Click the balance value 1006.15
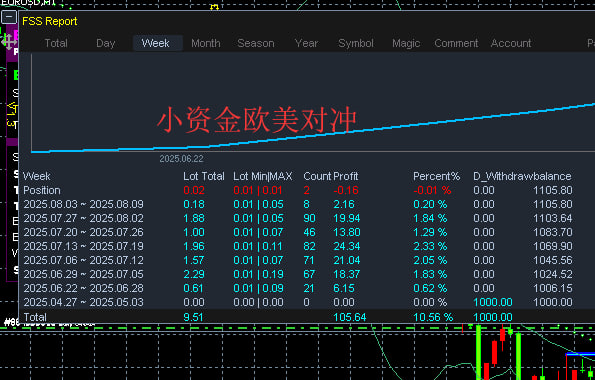Image resolution: width=595 pixels, height=380 pixels. tap(553, 289)
